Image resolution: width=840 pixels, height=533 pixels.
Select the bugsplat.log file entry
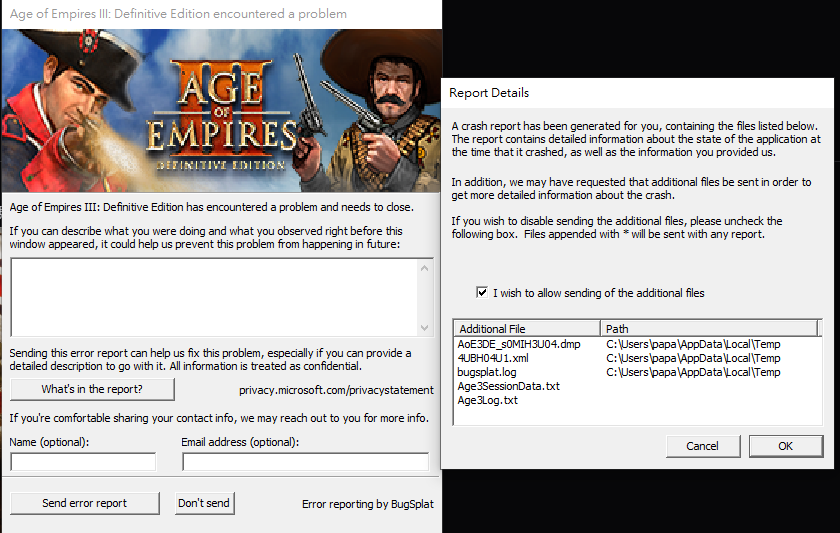point(487,372)
